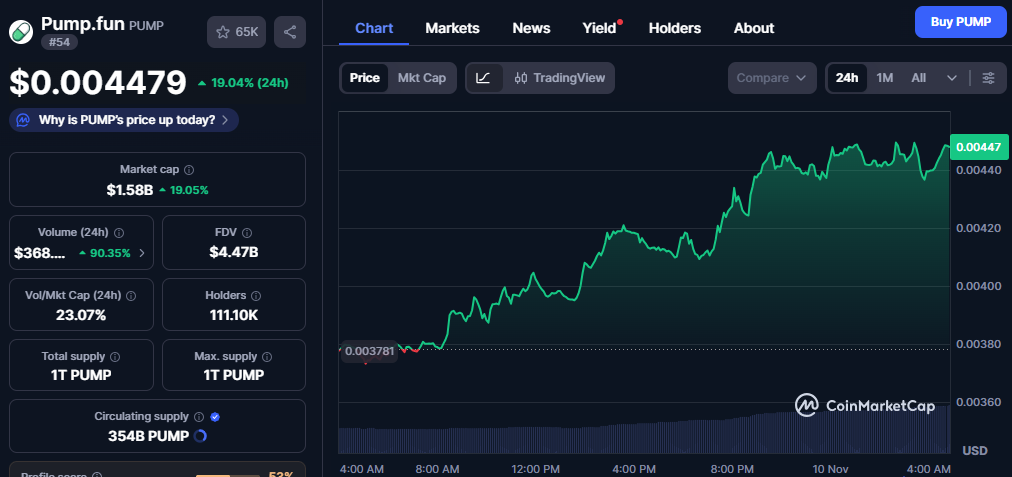Switch to TradingView candlestick chart
This screenshot has width=1012, height=477.
(x=559, y=78)
